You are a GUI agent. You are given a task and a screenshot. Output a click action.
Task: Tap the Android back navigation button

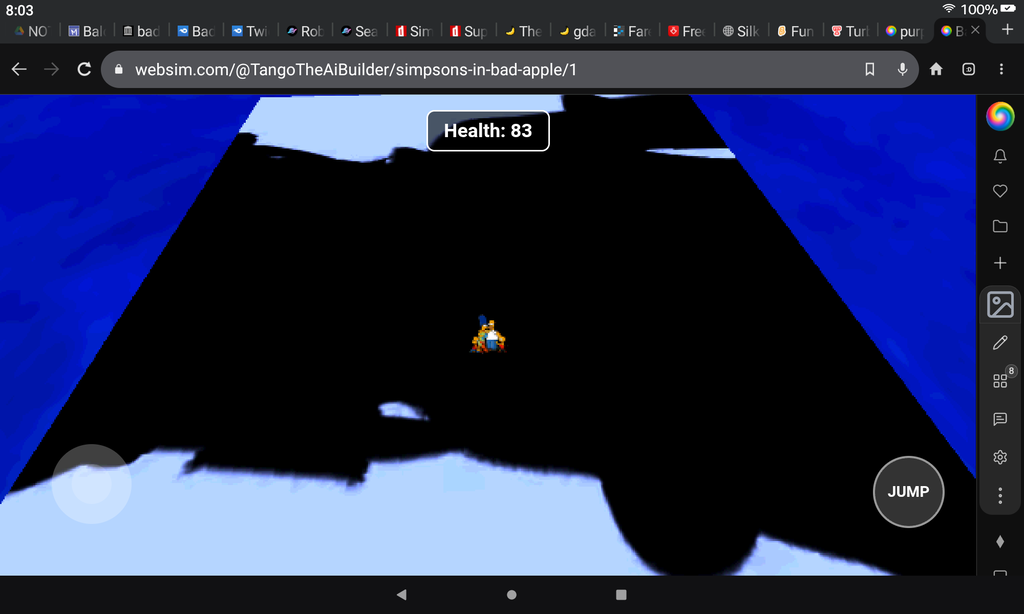point(402,594)
